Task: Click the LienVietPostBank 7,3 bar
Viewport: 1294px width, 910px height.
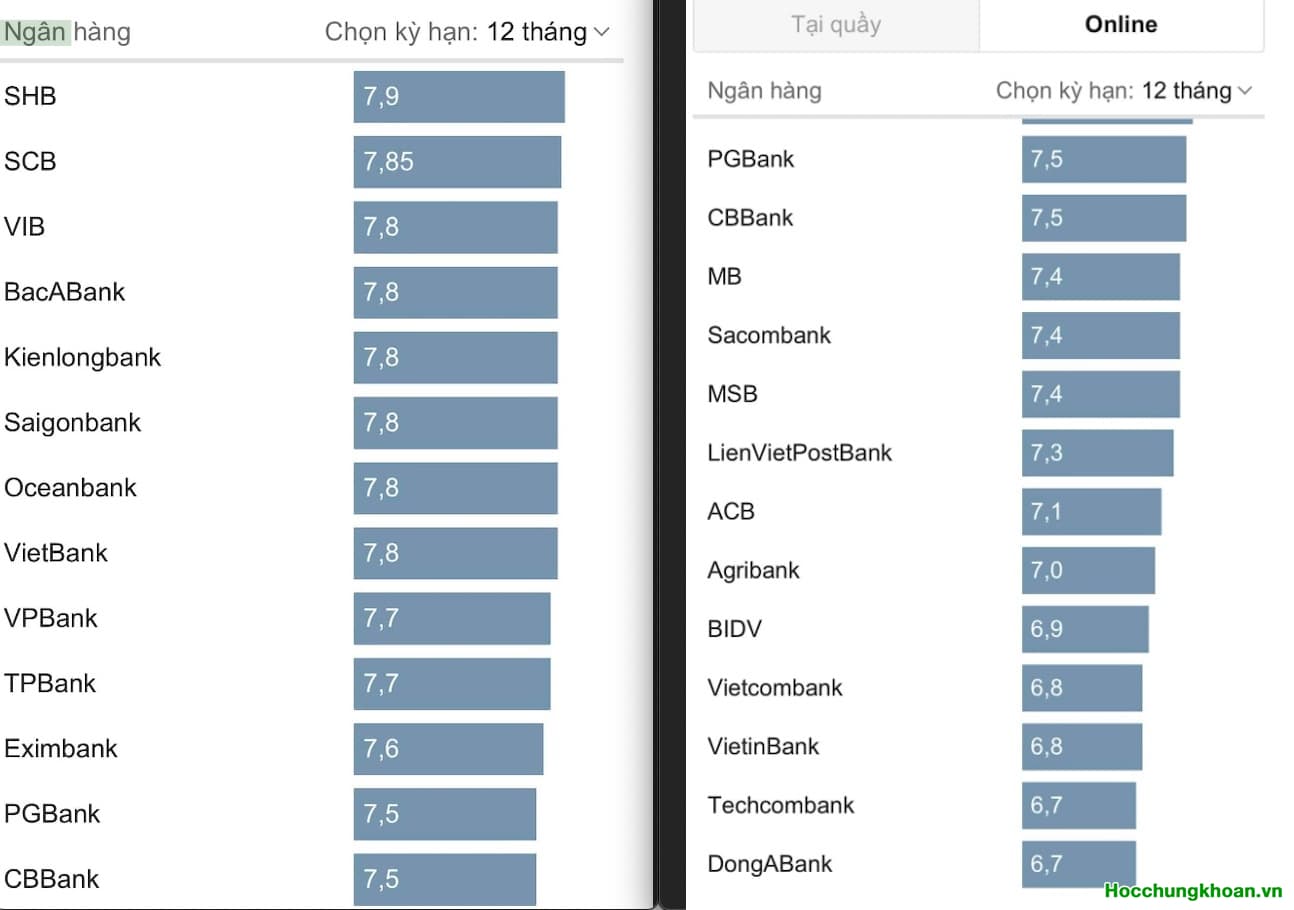Action: coord(1097,453)
